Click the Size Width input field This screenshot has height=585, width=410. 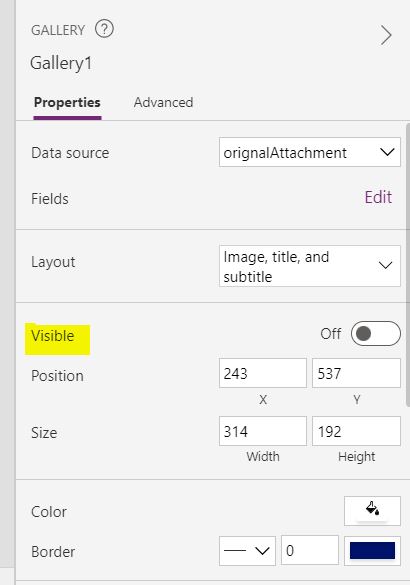point(263,431)
